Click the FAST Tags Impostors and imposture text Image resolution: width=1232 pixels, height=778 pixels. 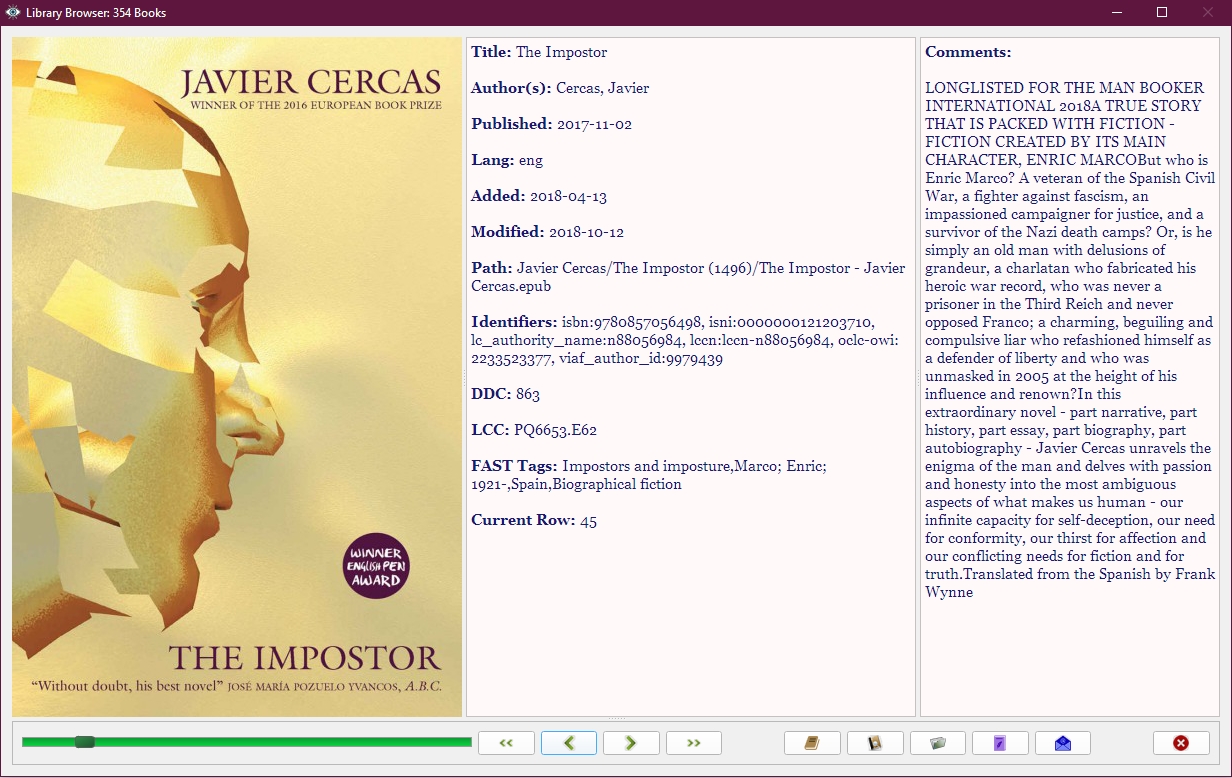pos(646,466)
